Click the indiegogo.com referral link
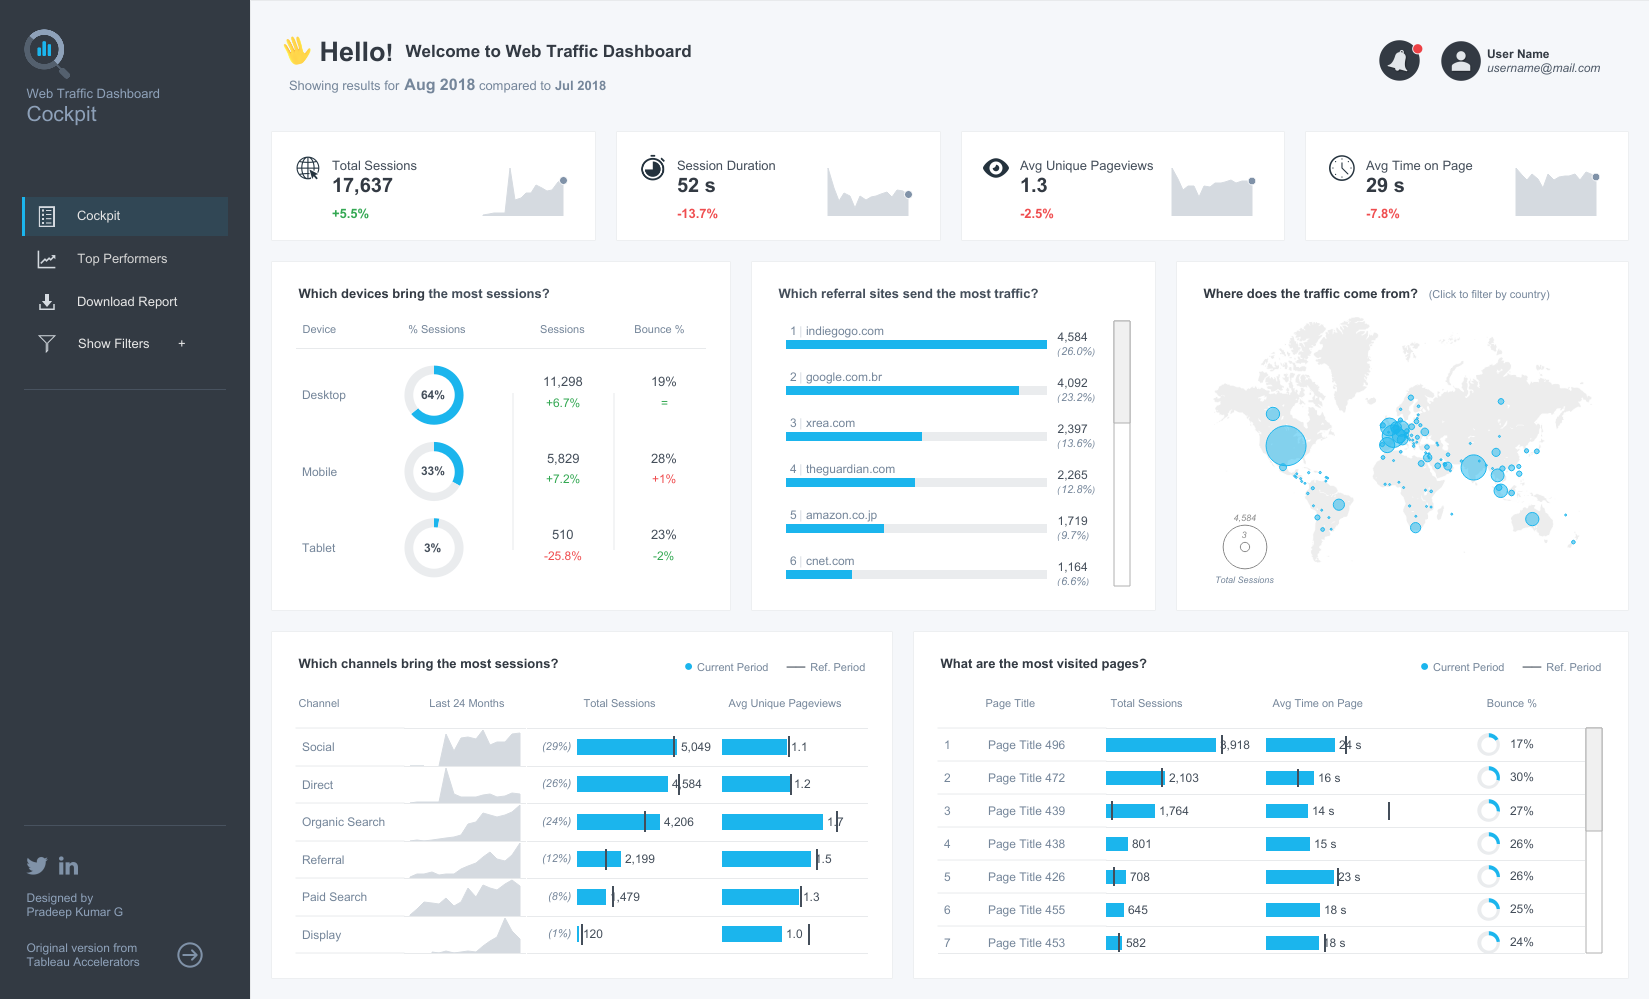This screenshot has width=1649, height=999. pyautogui.click(x=845, y=330)
